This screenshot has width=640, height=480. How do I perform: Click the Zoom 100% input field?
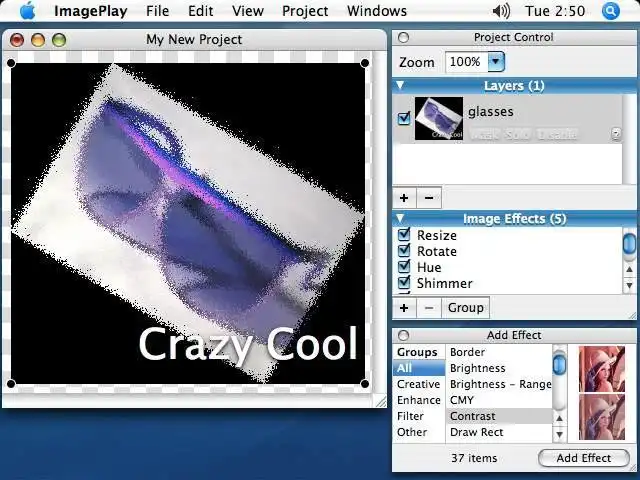coord(466,62)
